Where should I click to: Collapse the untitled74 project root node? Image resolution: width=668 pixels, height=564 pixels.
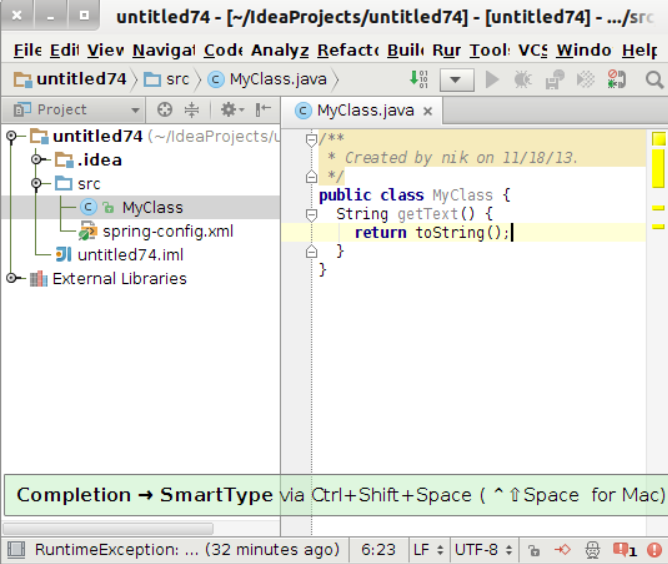tap(12, 136)
